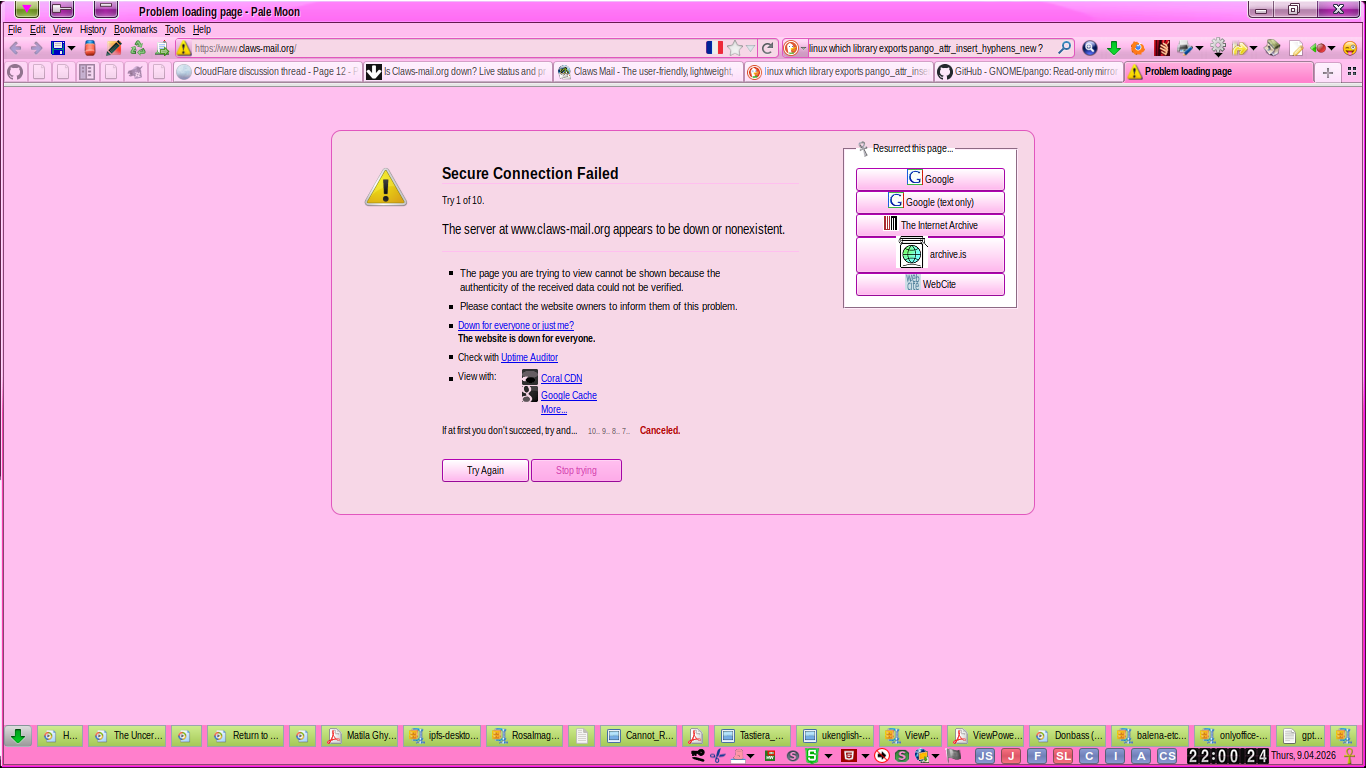Open the printer icon dropdown arrow

[x=1199, y=48]
